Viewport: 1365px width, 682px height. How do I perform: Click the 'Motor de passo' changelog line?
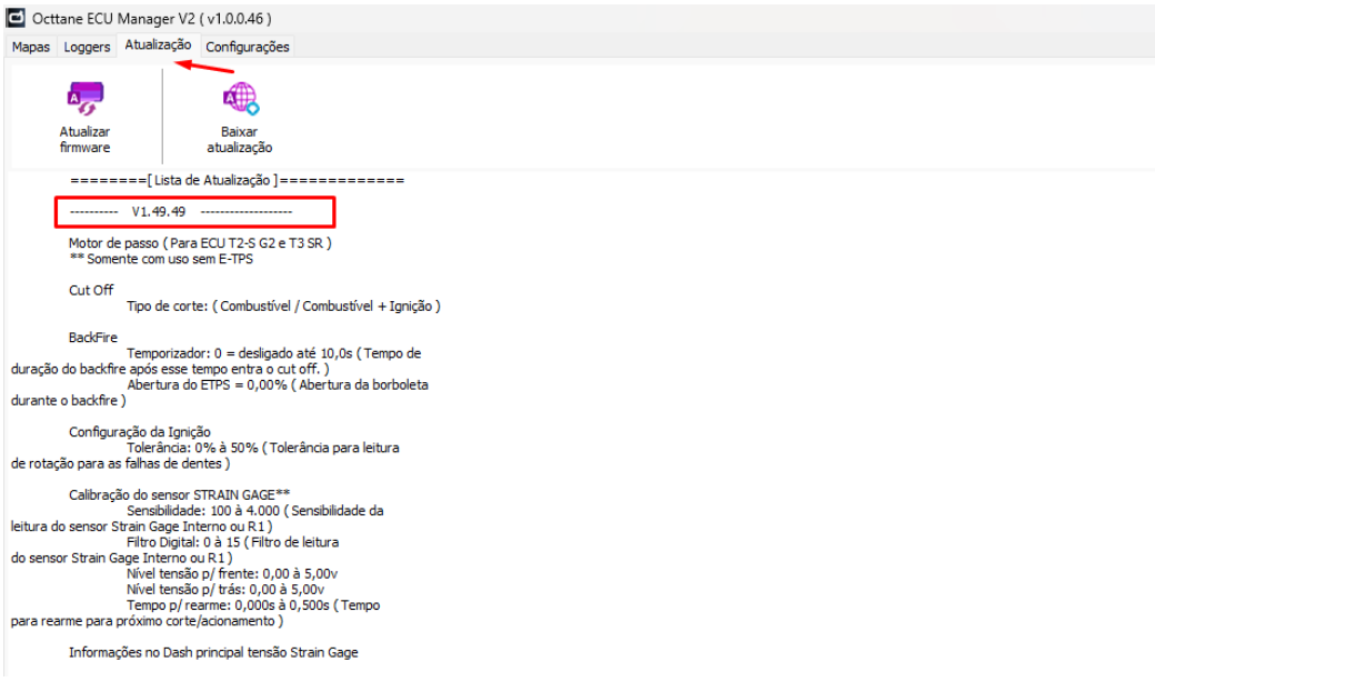(200, 243)
